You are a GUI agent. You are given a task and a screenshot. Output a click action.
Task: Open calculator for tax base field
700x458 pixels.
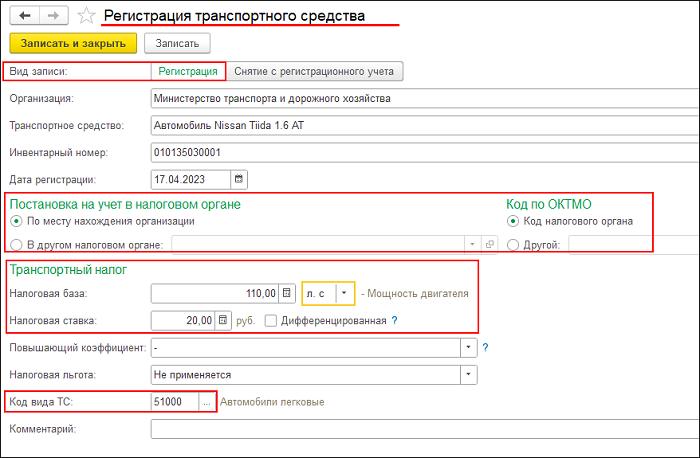(286, 293)
